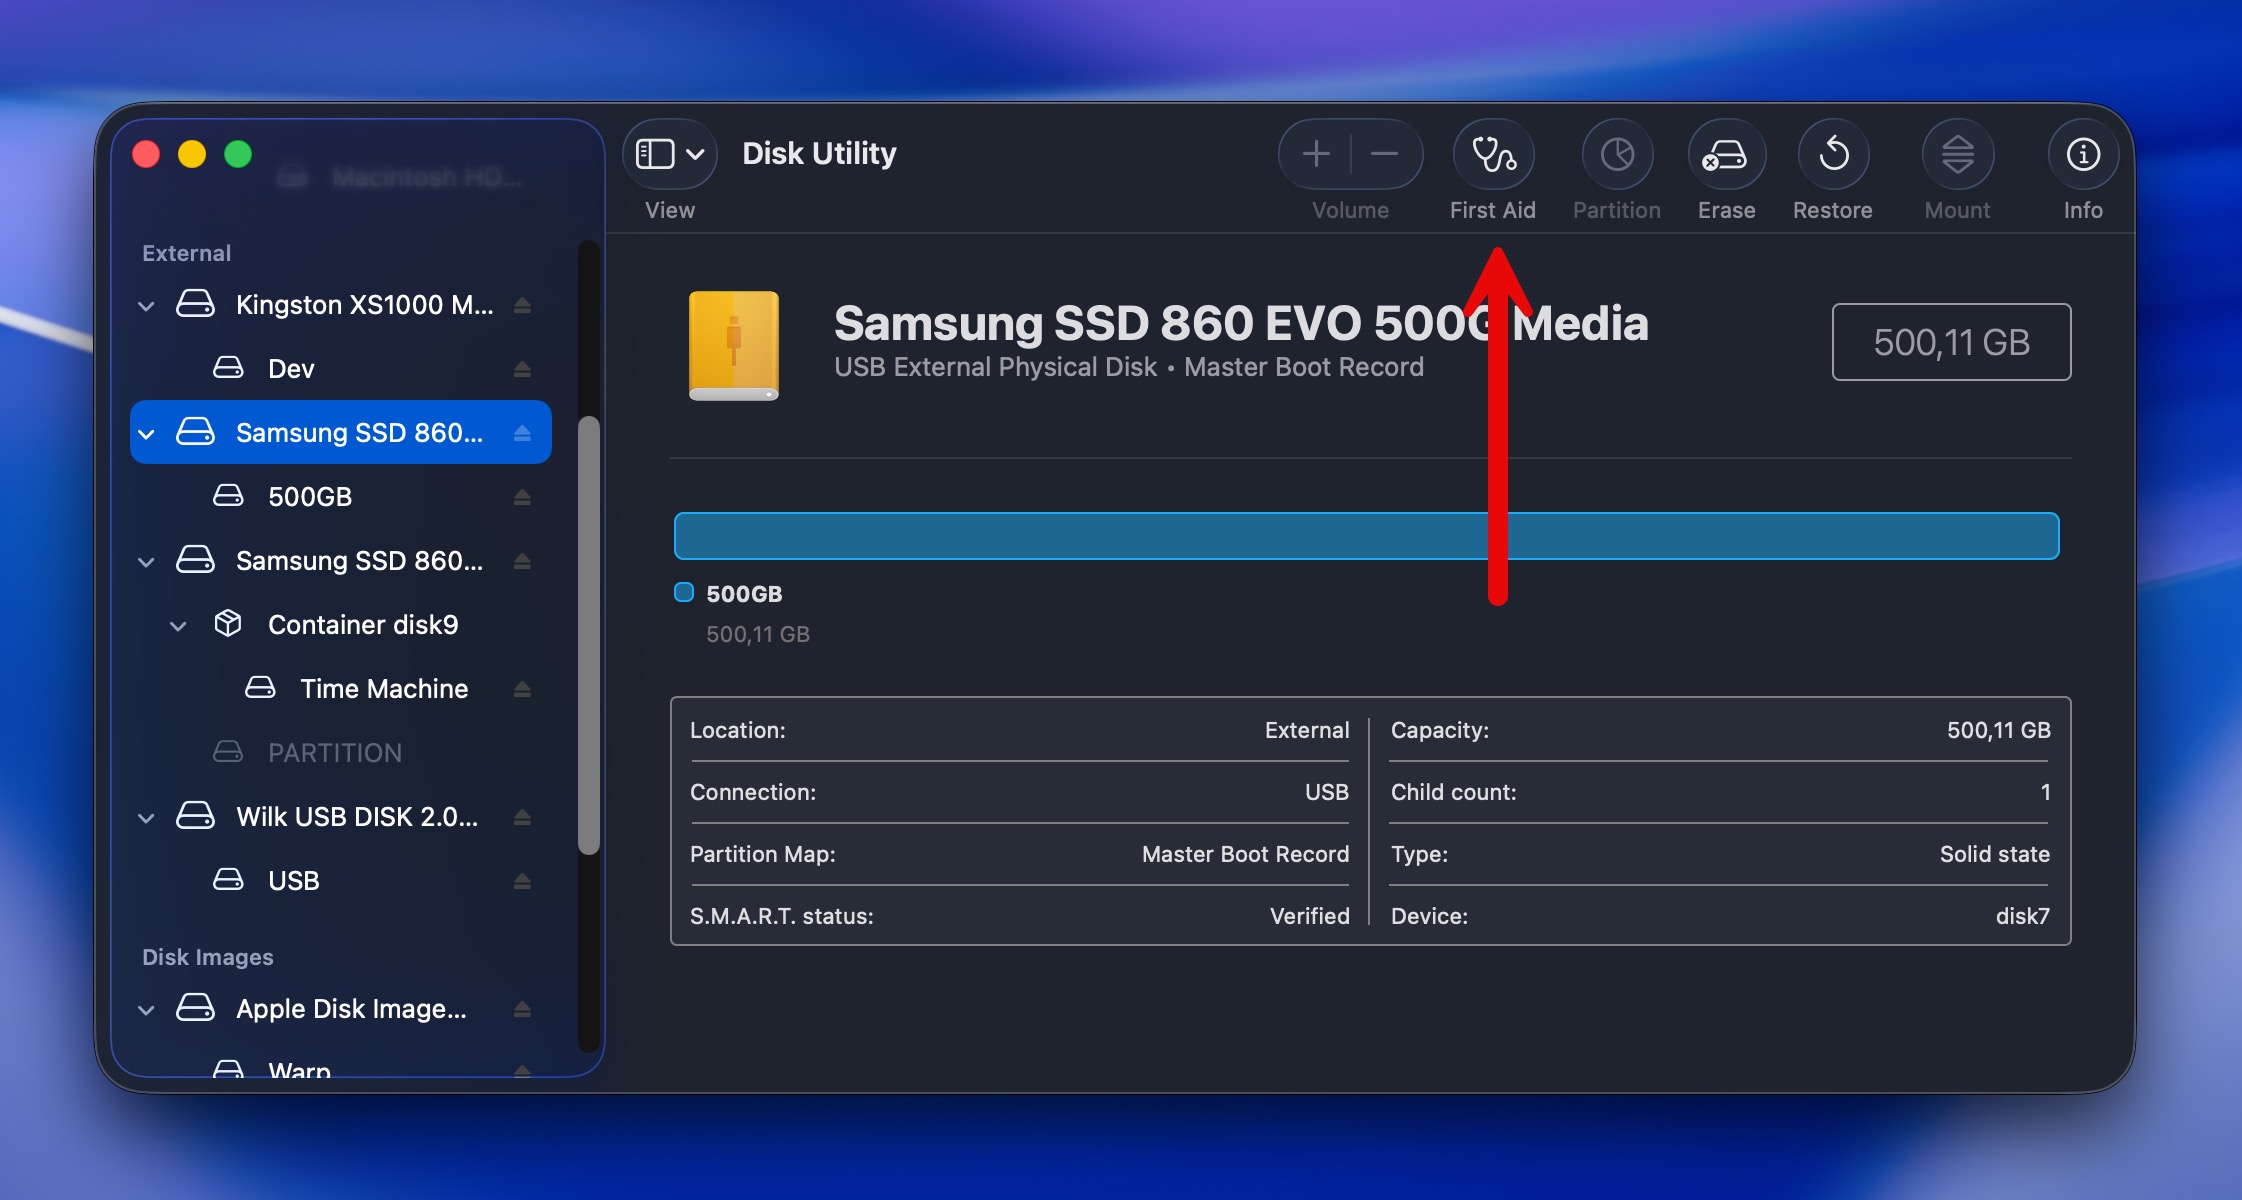Select the 500GB volume in sidebar
This screenshot has width=2242, height=1200.
click(x=310, y=497)
